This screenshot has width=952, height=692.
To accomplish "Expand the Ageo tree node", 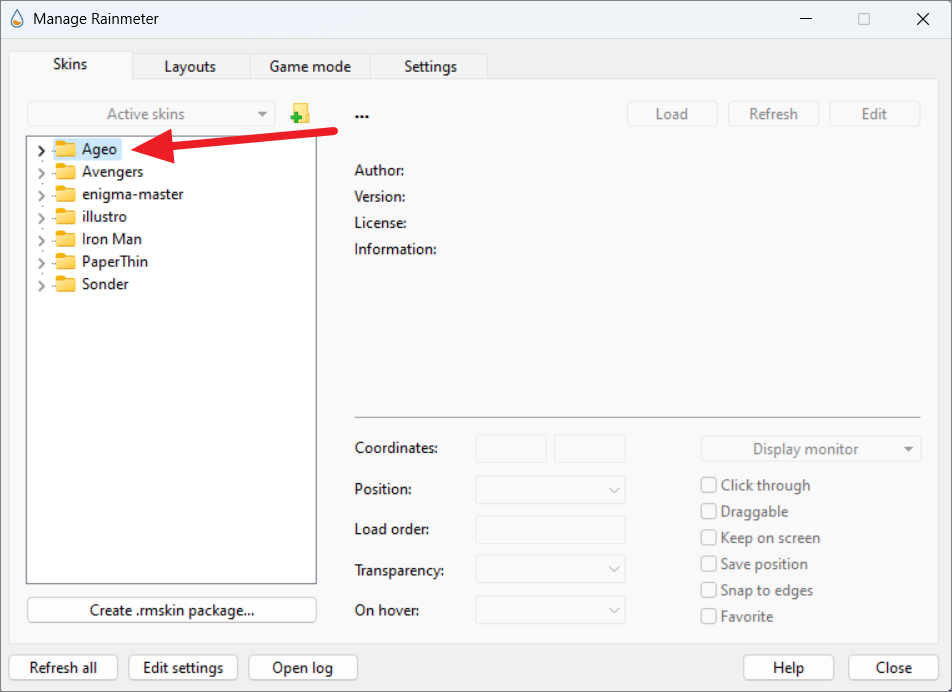I will (x=41, y=151).
